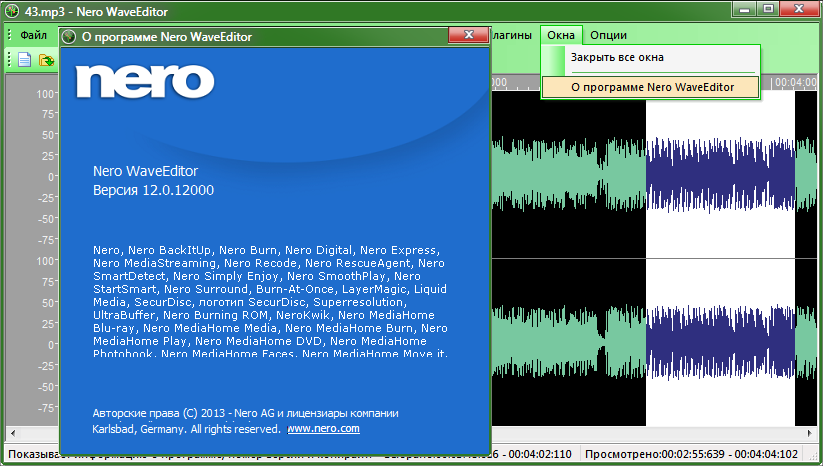
Task: Select О программе Nero WaveEditor menu entry
Action: (x=651, y=87)
